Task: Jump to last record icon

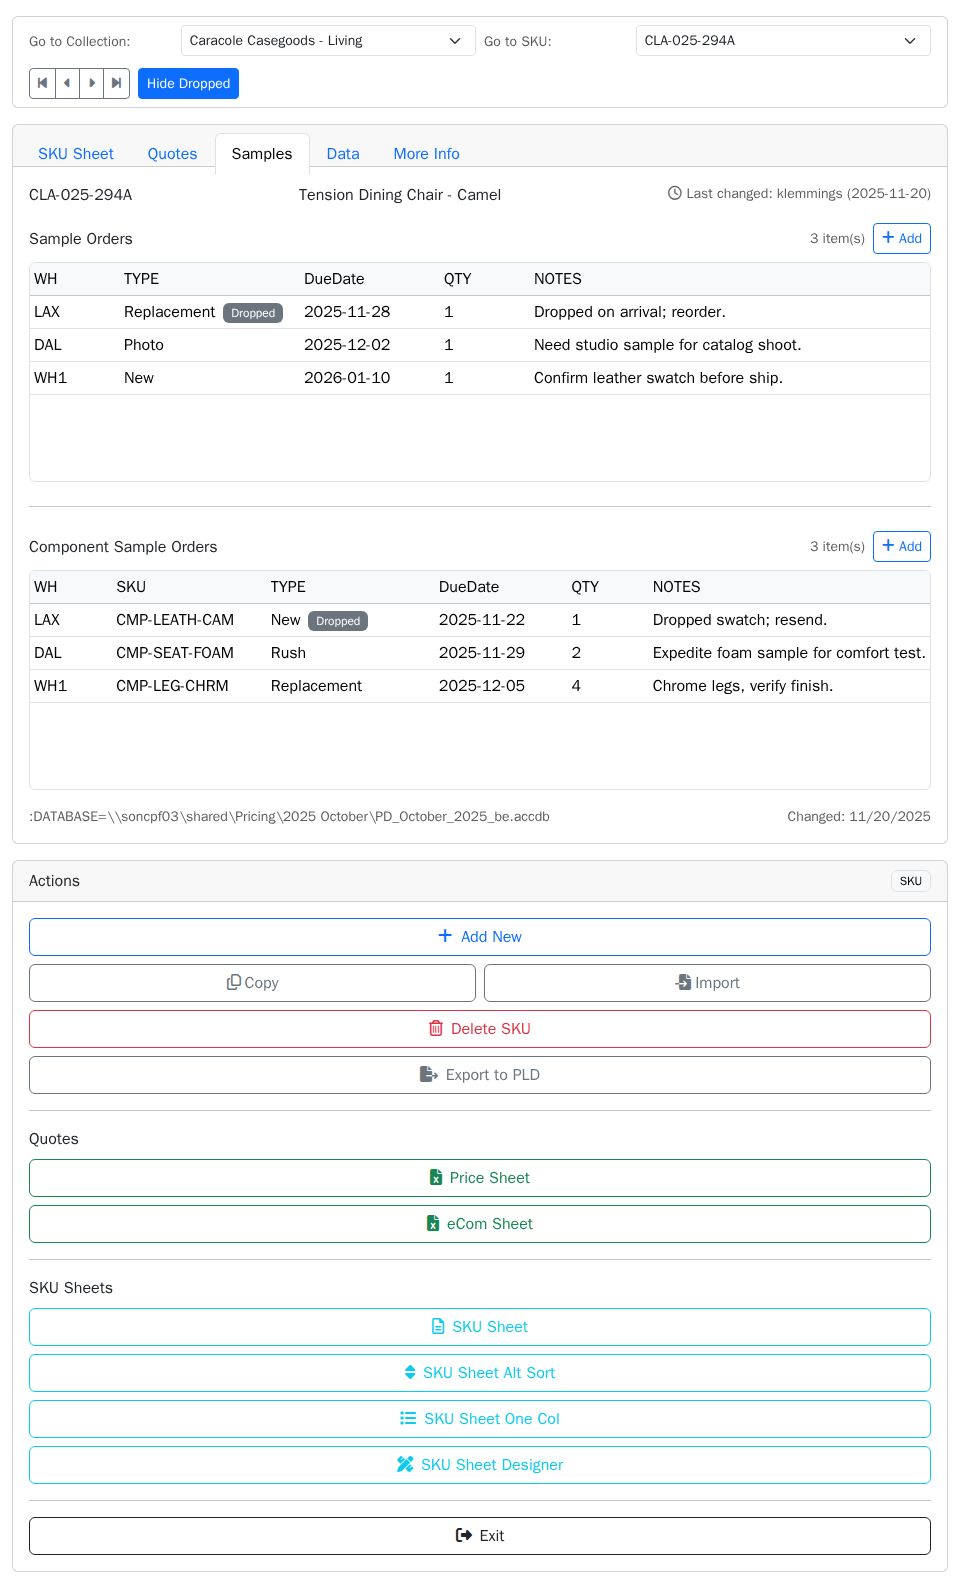Action: pyautogui.click(x=117, y=83)
